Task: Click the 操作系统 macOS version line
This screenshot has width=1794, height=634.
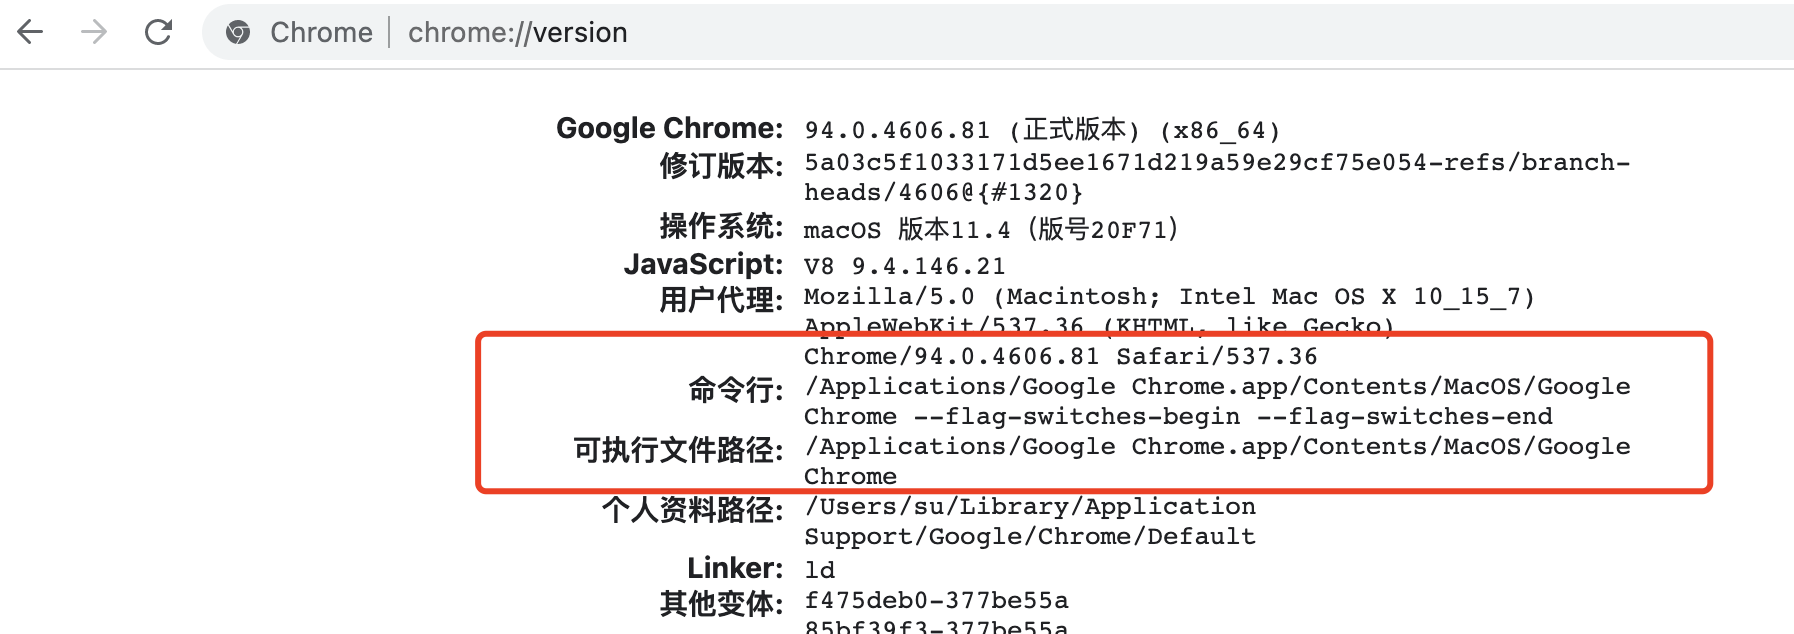Action: (990, 229)
